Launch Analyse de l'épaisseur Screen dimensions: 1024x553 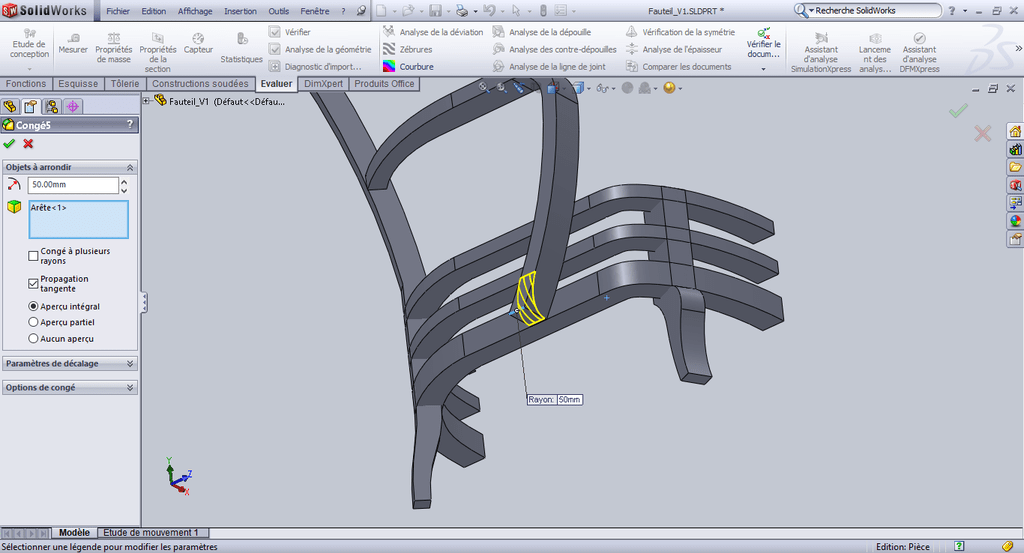(x=674, y=50)
